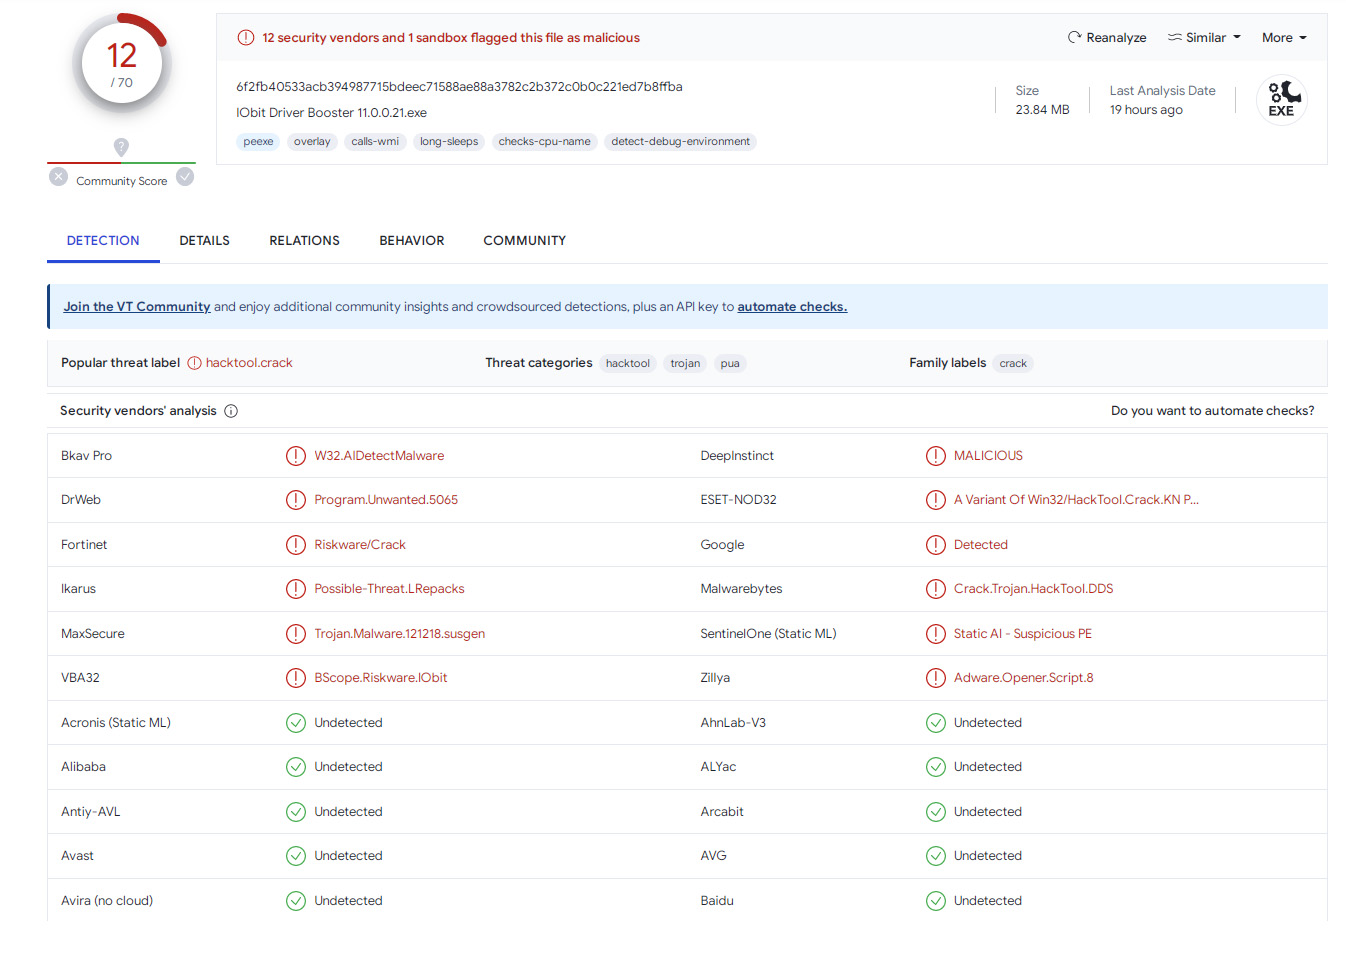The width and height of the screenshot is (1346, 972).
Task: Open the COMMUNITY tab
Action: point(525,241)
